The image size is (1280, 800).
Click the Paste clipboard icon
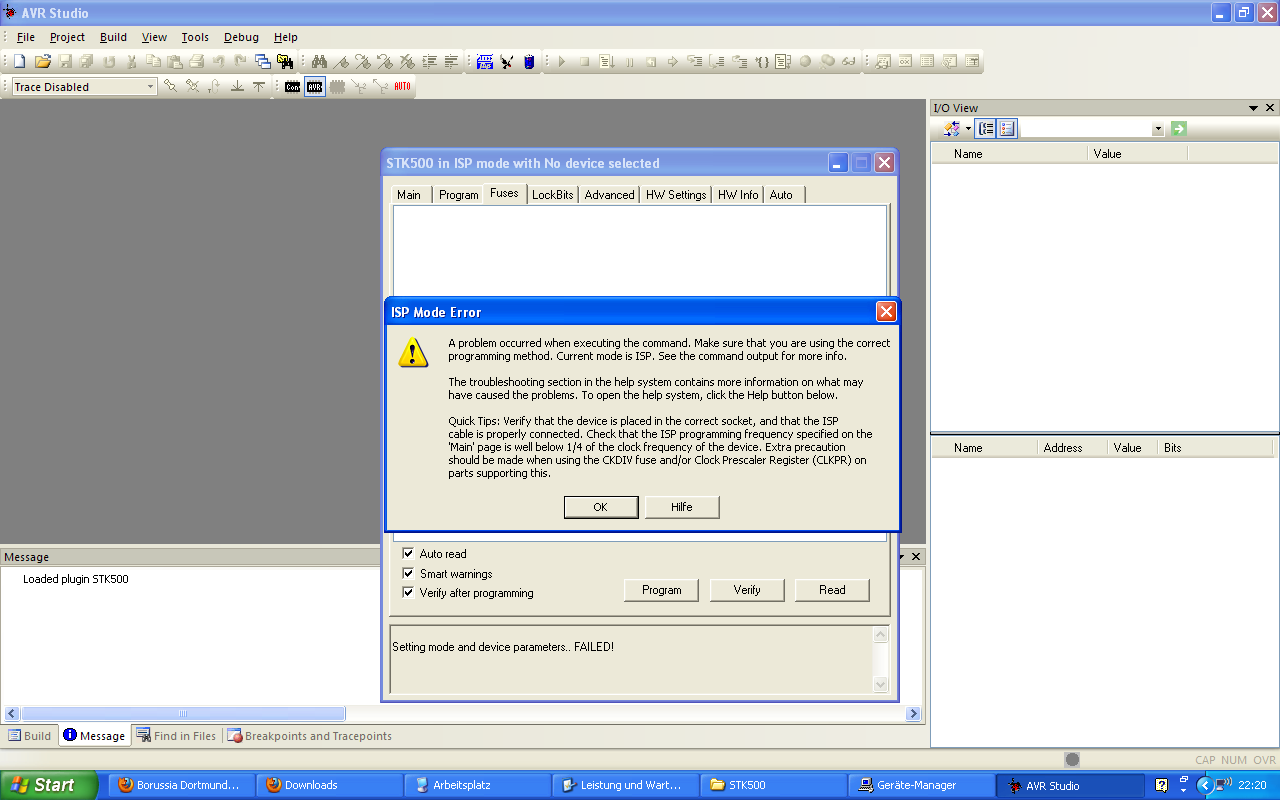(174, 62)
